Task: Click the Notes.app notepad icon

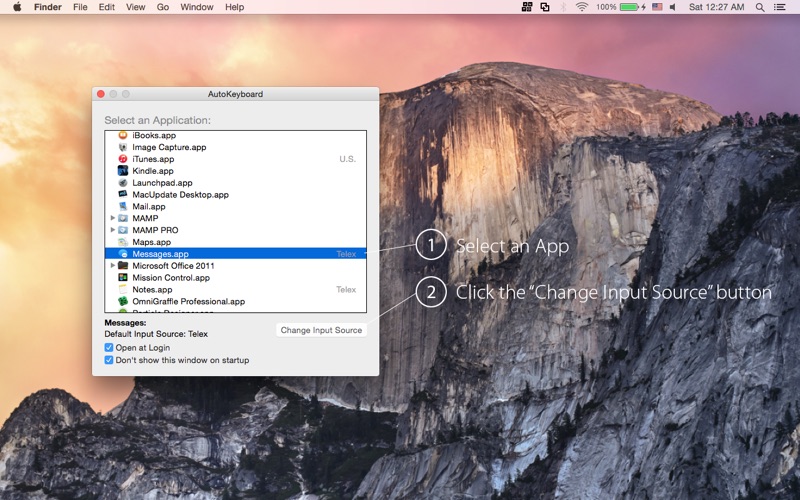Action: click(123, 289)
